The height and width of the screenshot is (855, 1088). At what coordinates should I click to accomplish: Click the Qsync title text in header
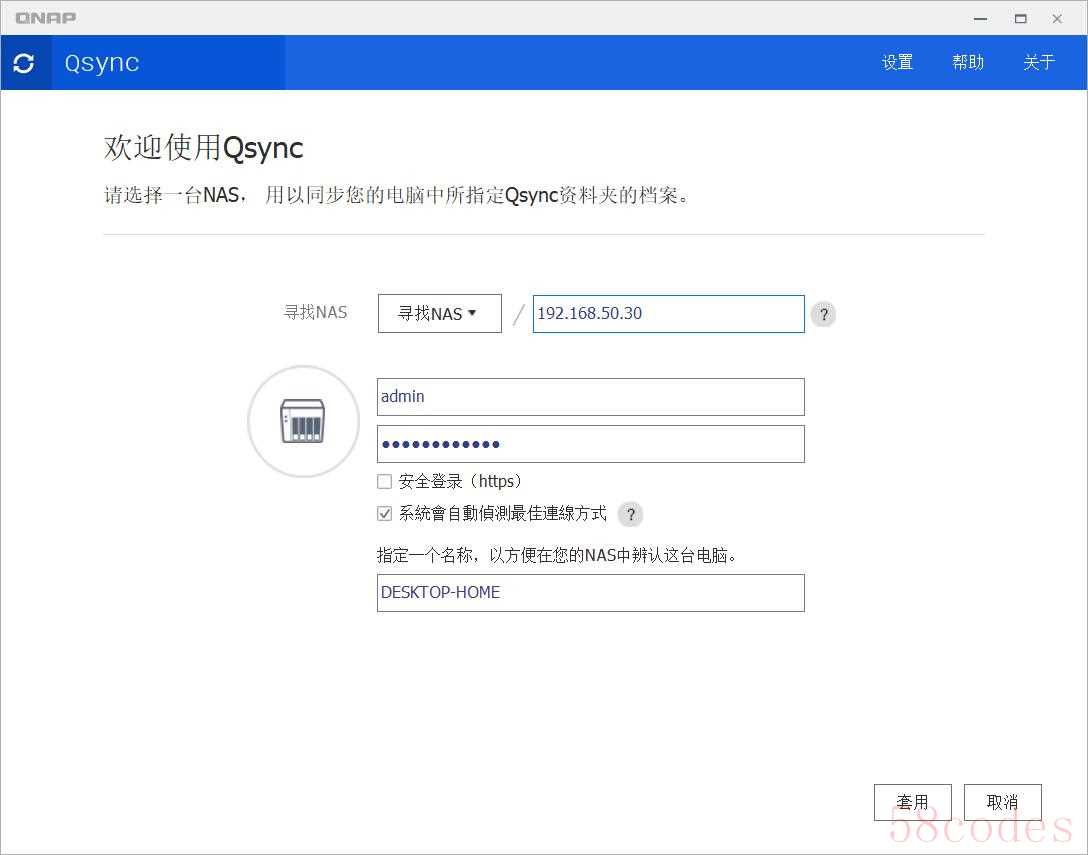[102, 63]
